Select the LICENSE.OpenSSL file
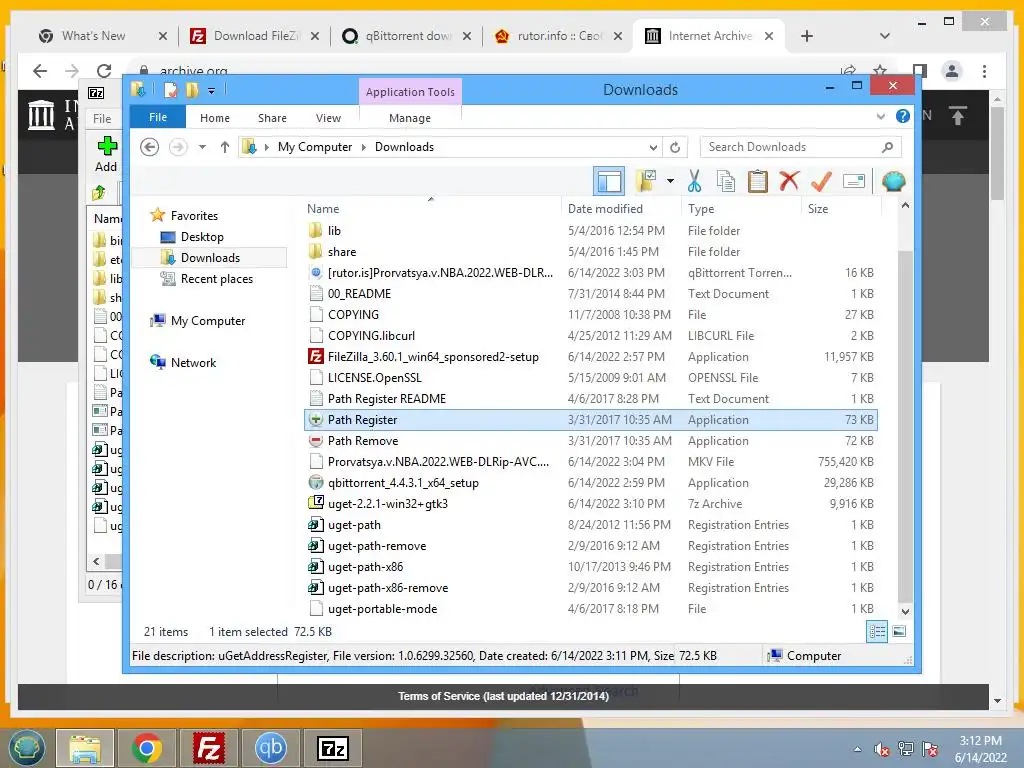The image size is (1024, 768). 591,377
